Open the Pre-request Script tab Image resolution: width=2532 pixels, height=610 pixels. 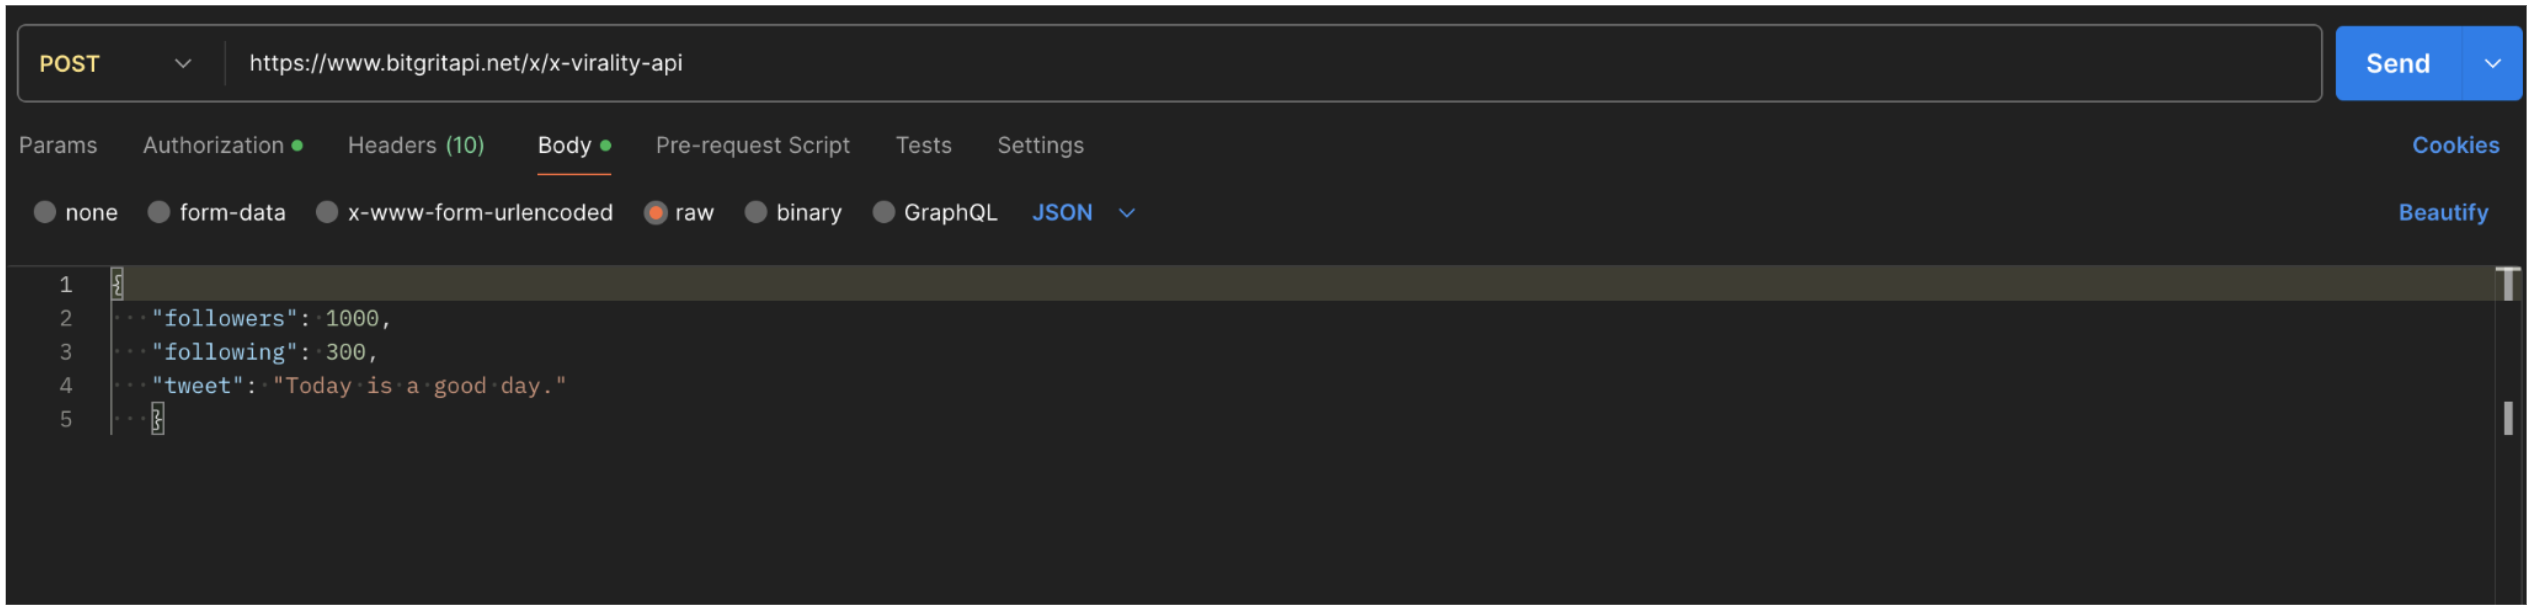click(752, 145)
